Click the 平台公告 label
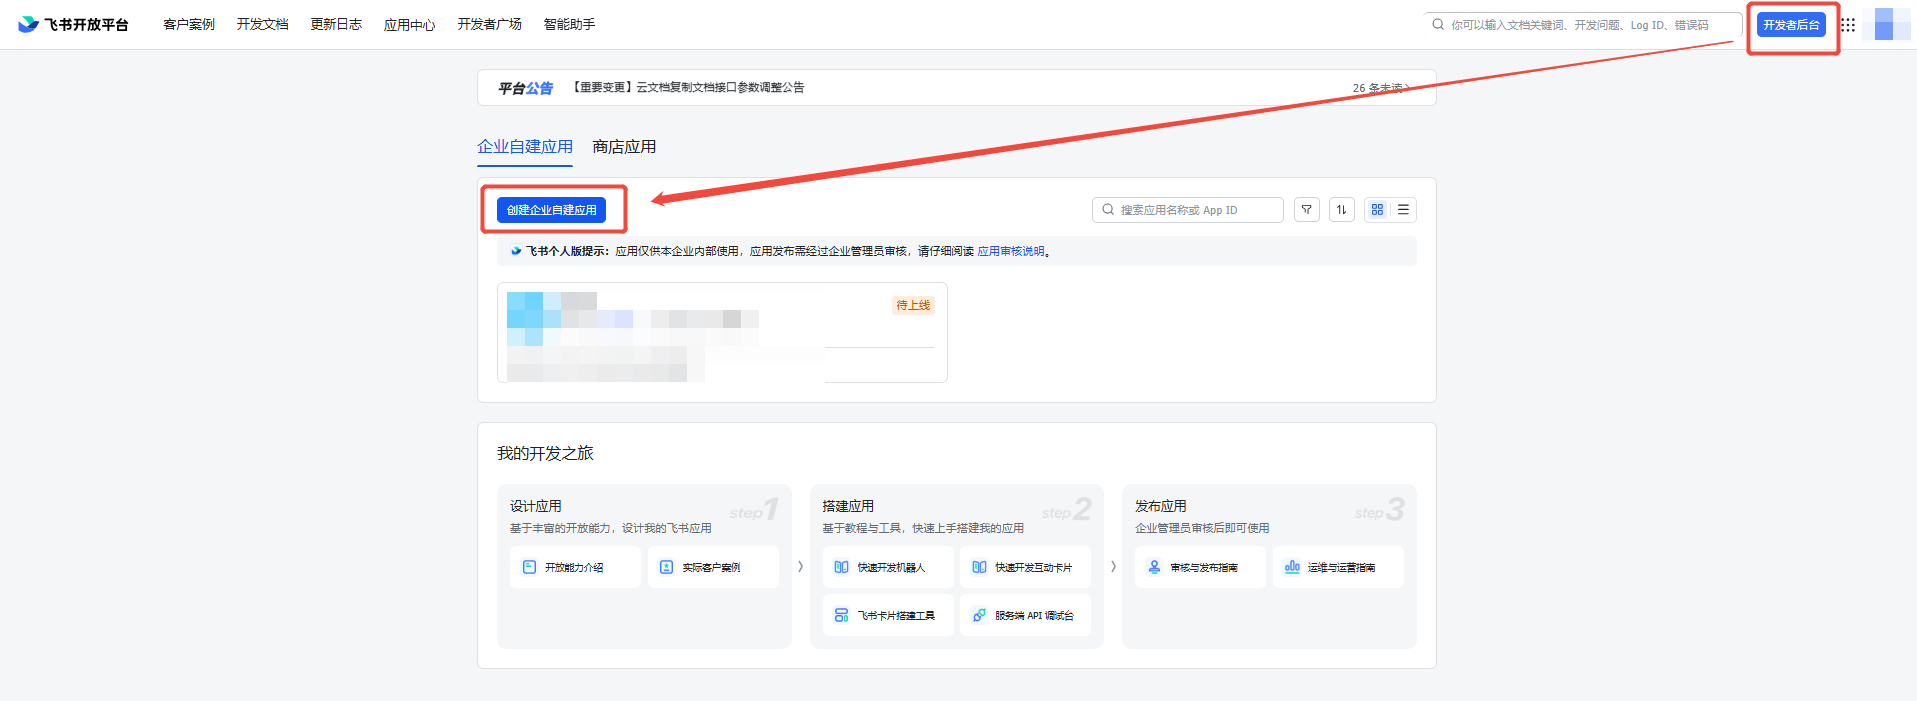The height and width of the screenshot is (701, 1917). pyautogui.click(x=526, y=88)
